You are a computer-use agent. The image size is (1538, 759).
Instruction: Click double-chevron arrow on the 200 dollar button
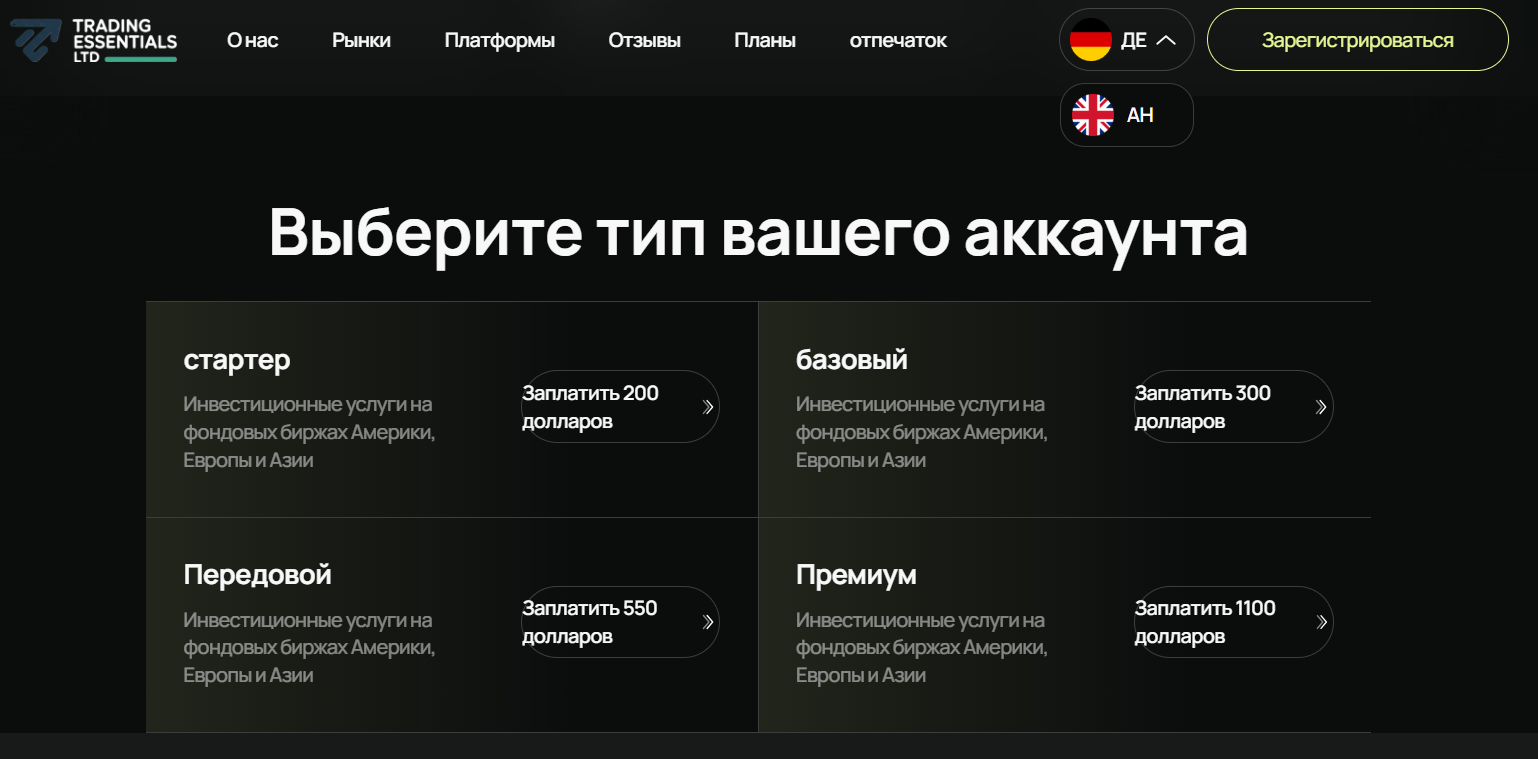point(708,407)
